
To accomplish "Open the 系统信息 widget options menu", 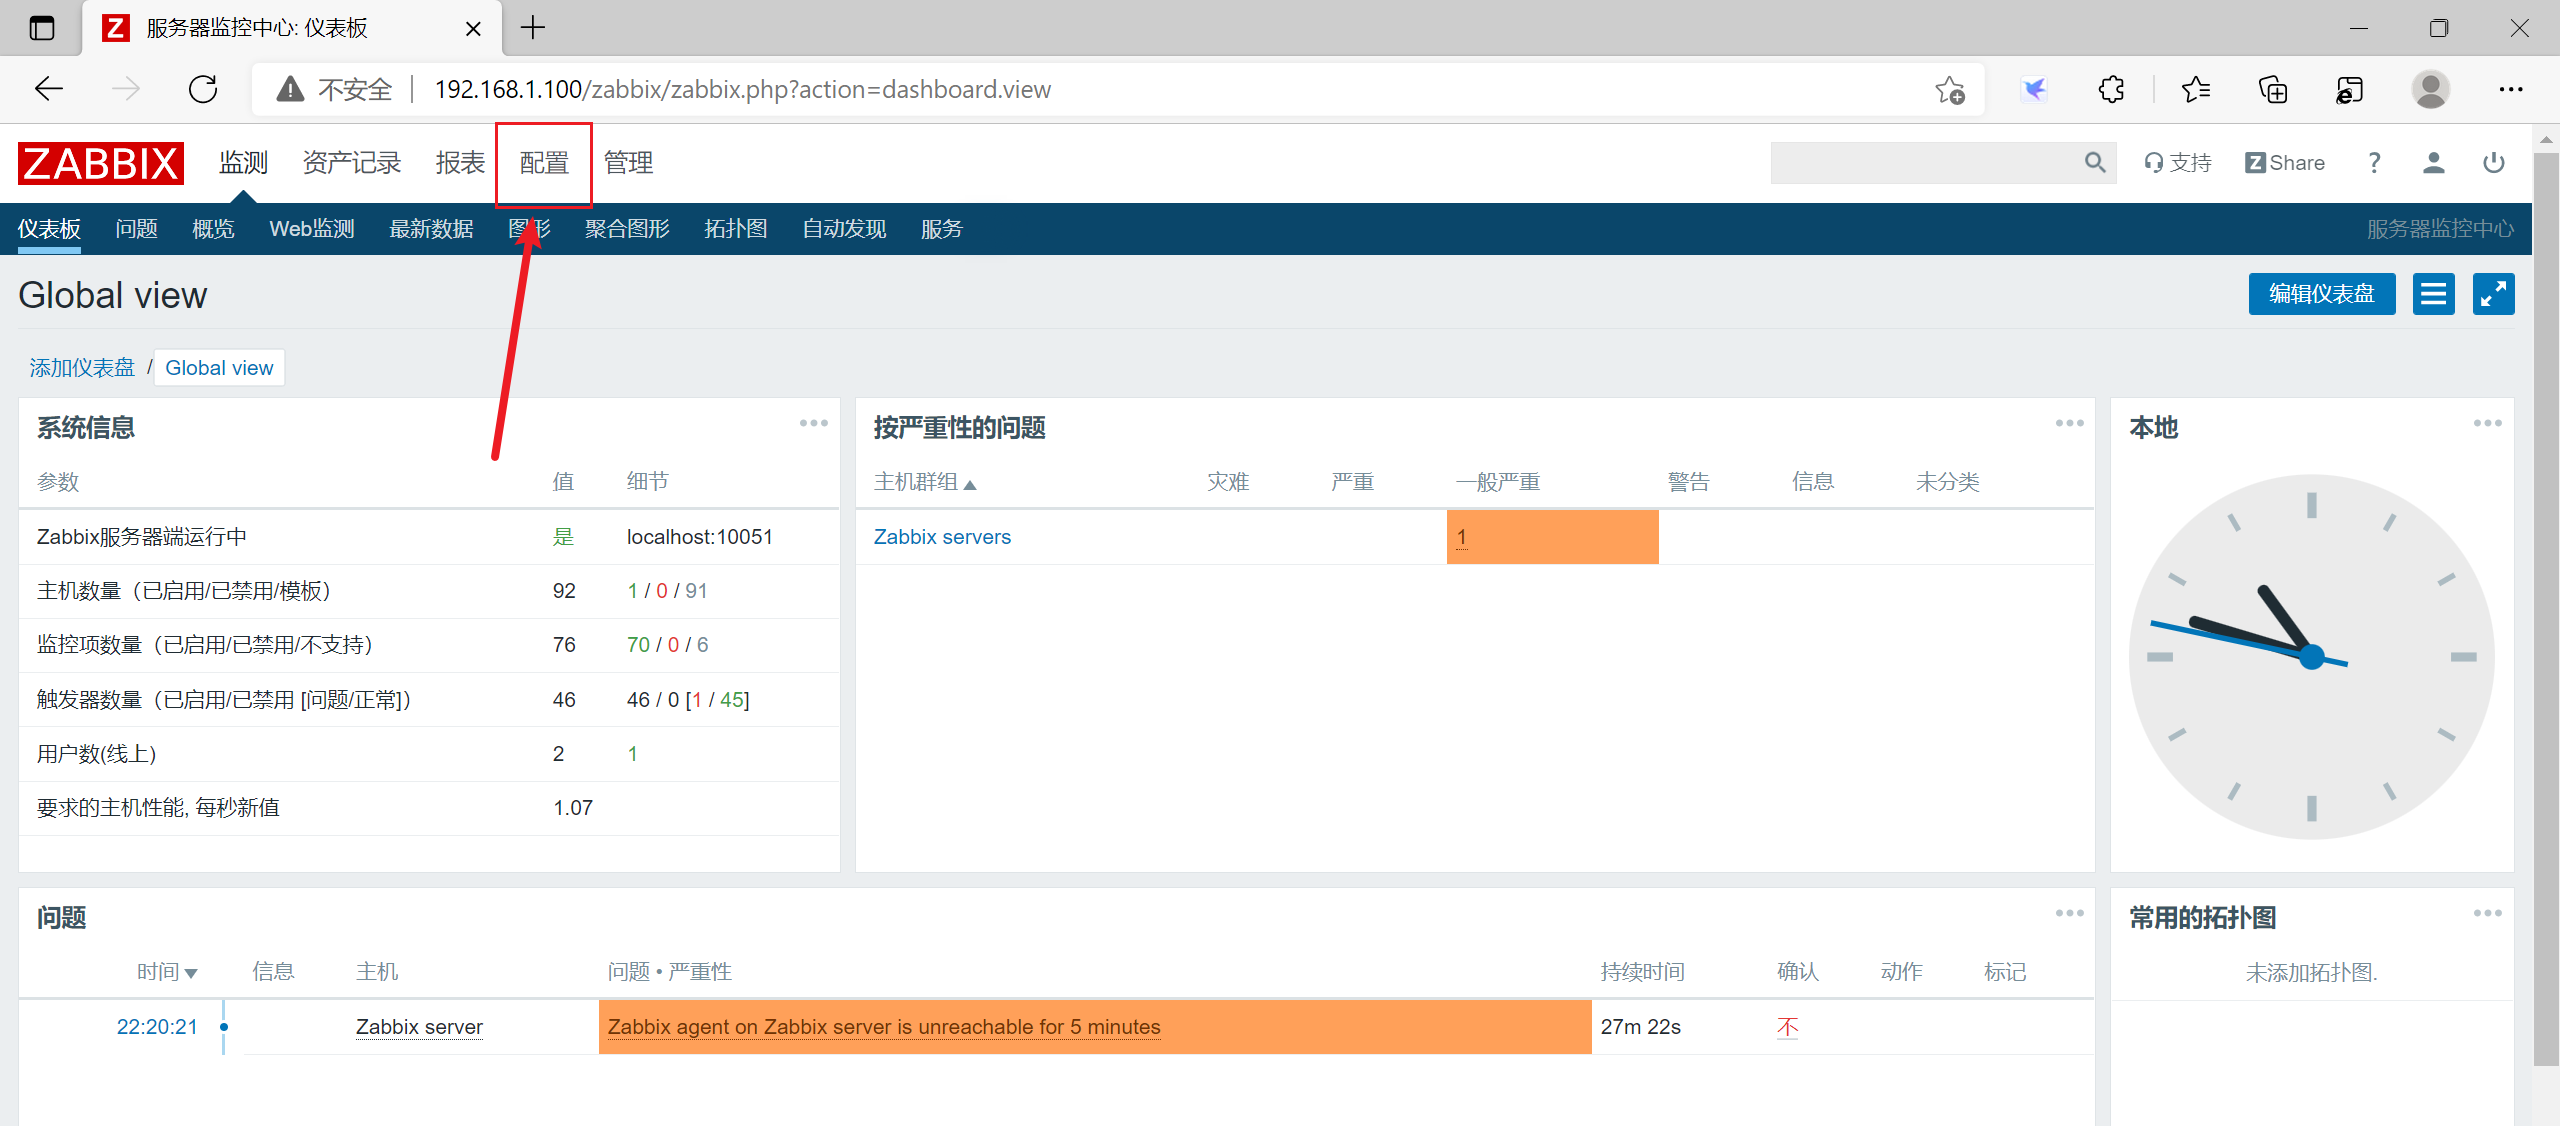I will click(x=814, y=423).
